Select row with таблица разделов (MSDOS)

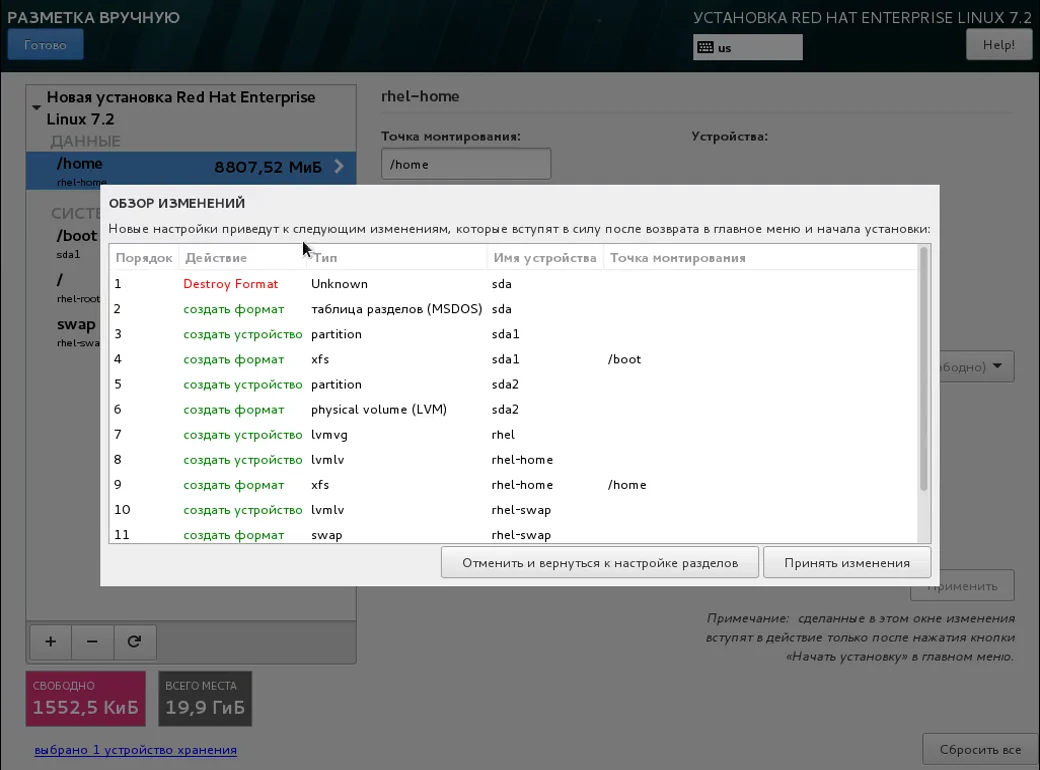tap(513, 308)
